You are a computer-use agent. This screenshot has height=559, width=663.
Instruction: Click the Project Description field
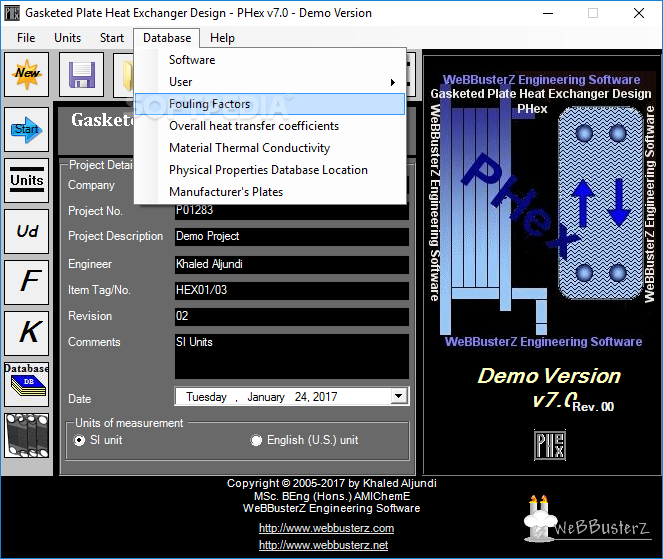(x=292, y=237)
